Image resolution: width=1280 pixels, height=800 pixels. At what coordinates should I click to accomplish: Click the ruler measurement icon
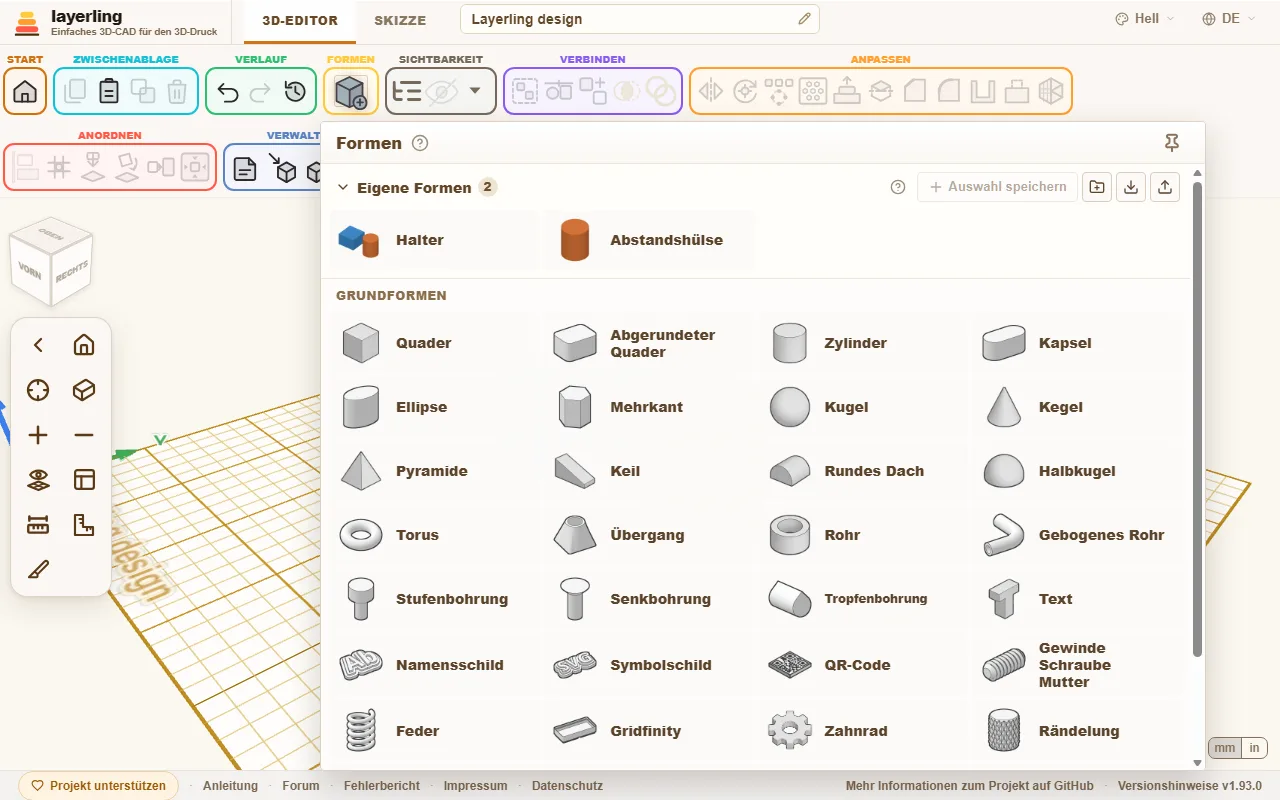[38, 525]
